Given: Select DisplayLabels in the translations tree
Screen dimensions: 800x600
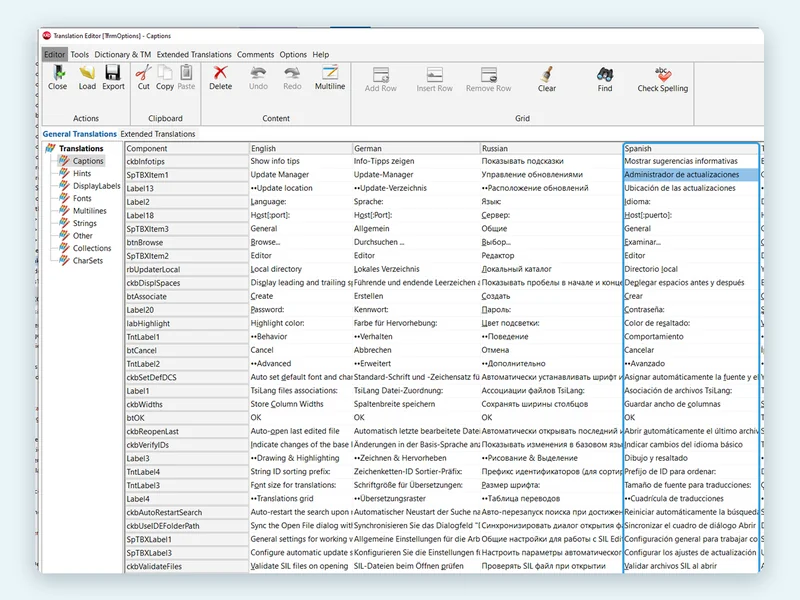Looking at the screenshot, I should pos(96,186).
